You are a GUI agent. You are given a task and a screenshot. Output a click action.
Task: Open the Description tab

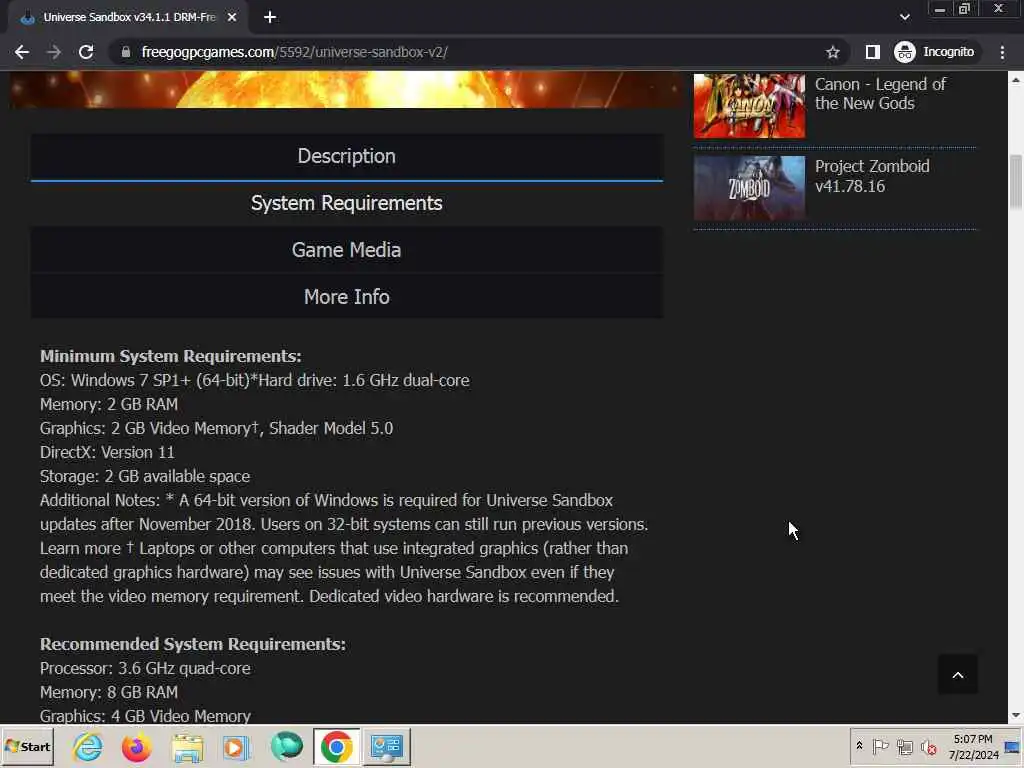(x=347, y=157)
